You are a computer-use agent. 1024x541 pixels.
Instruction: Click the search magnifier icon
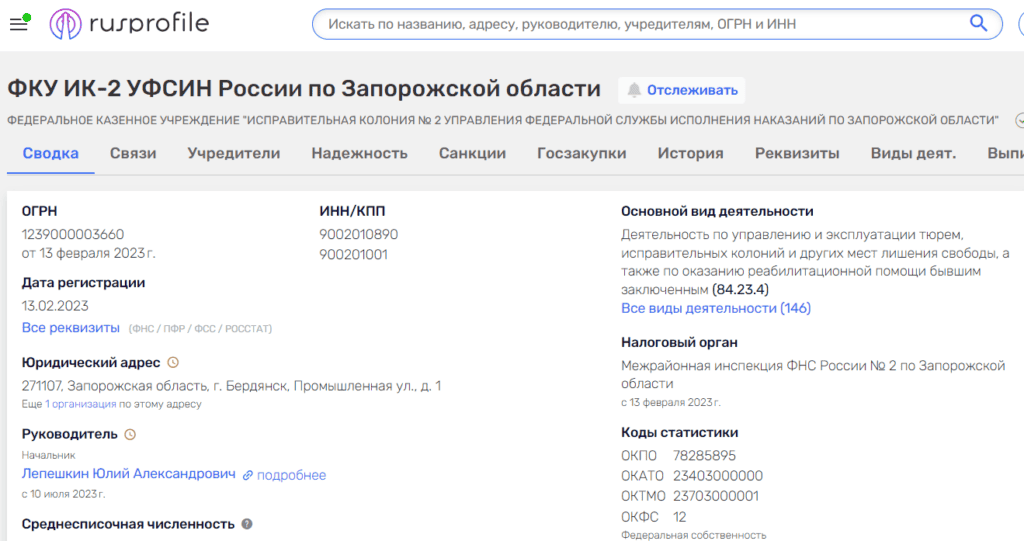coord(978,23)
